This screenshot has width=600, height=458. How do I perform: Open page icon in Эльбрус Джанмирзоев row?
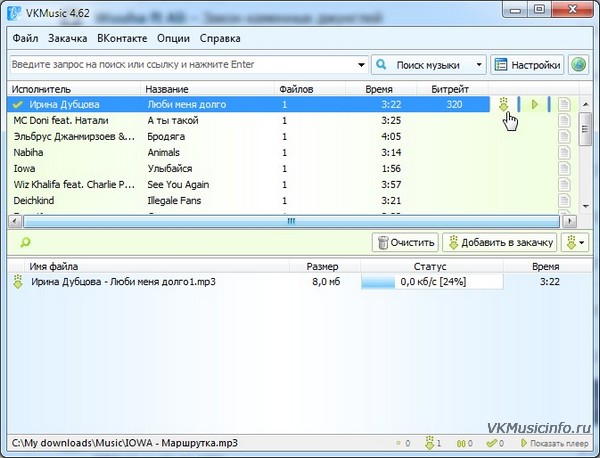tap(564, 137)
